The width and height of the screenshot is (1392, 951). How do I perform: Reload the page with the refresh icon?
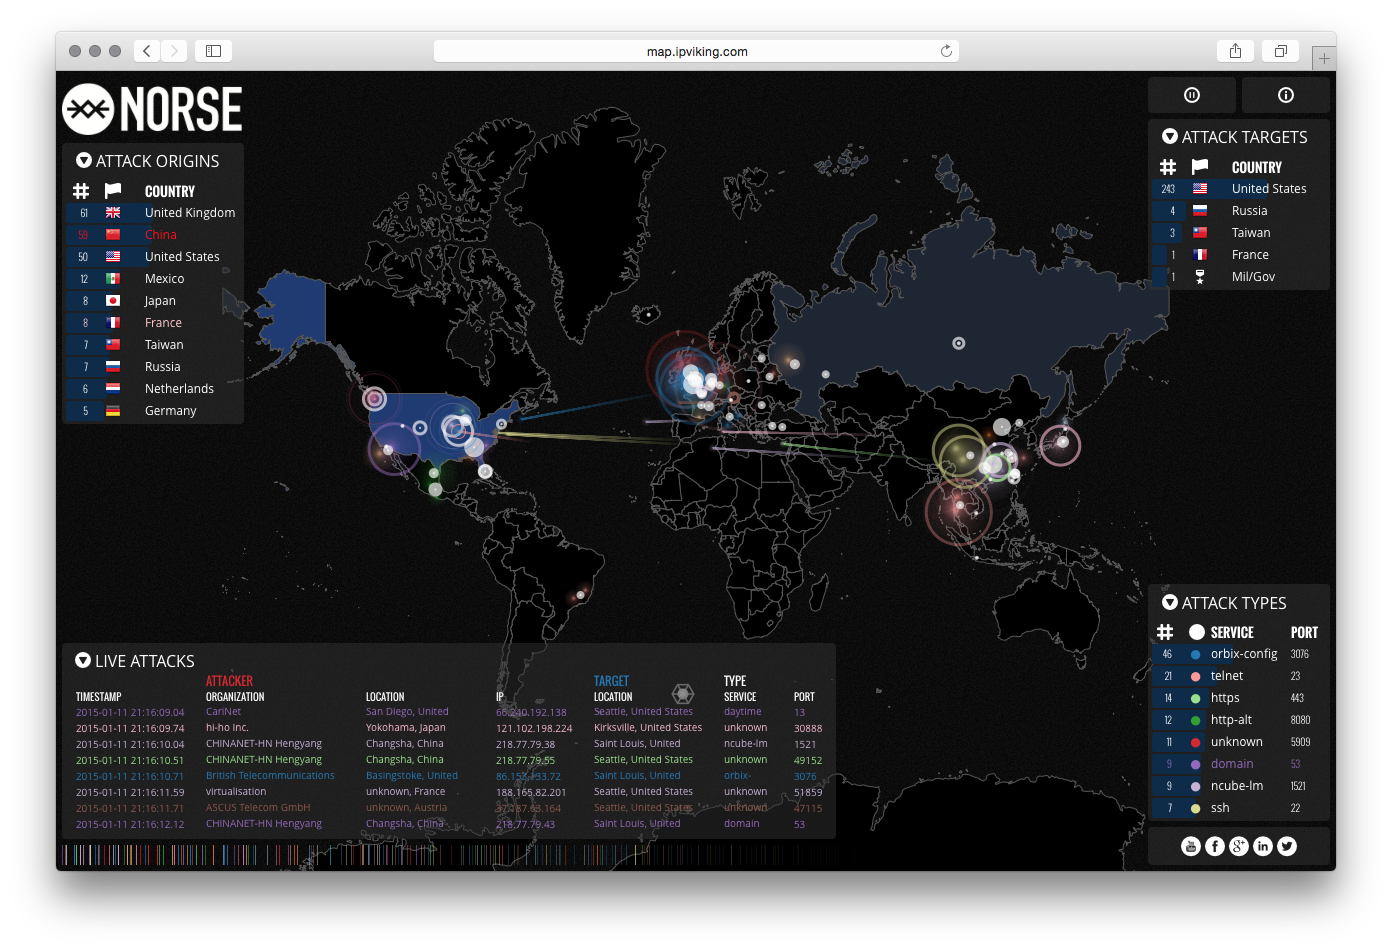click(x=946, y=50)
